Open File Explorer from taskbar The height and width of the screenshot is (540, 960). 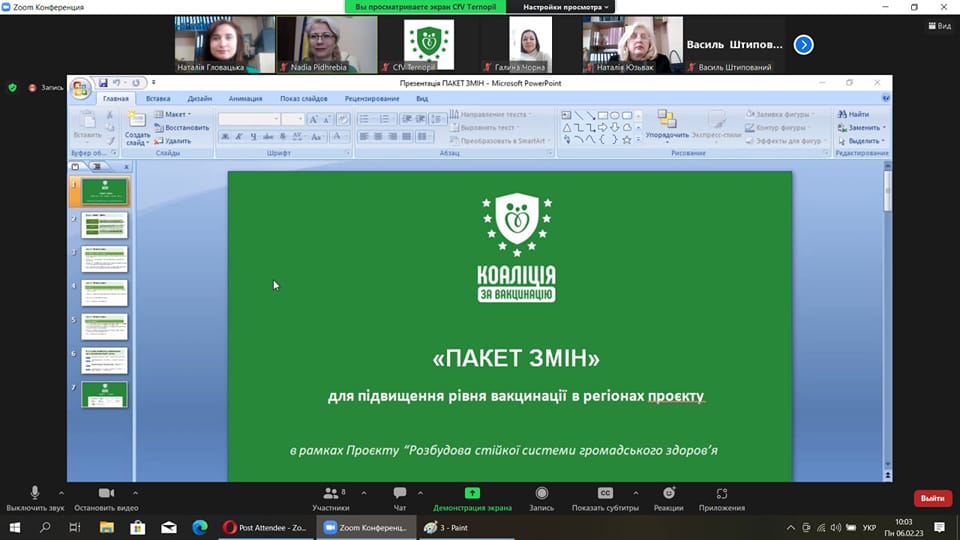[x=107, y=527]
